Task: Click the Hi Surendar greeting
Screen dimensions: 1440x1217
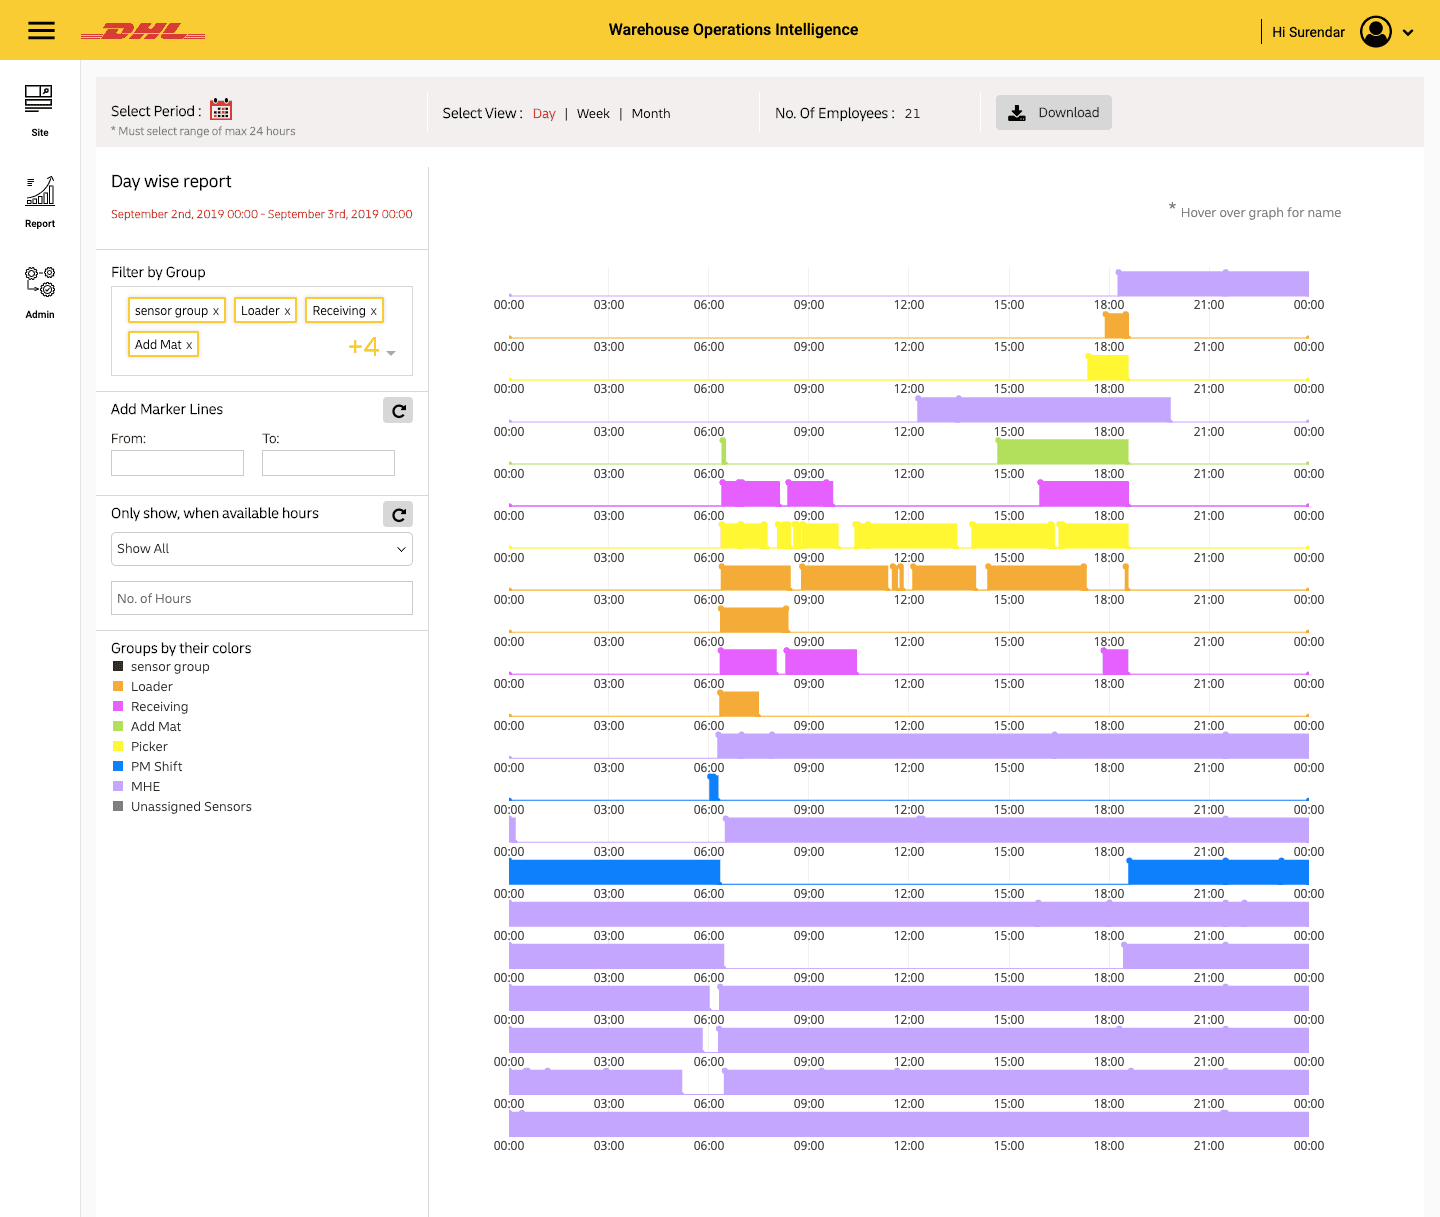Action: click(1308, 32)
